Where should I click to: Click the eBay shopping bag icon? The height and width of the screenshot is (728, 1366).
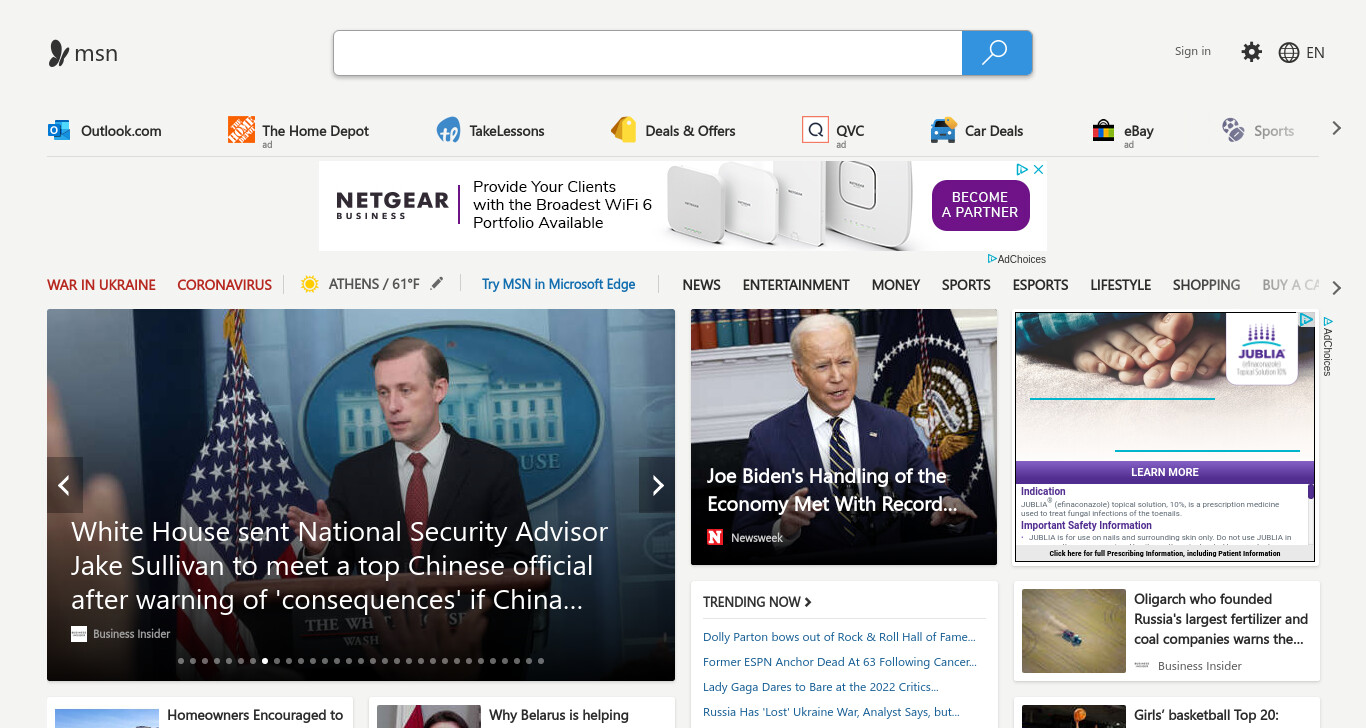click(x=1103, y=130)
